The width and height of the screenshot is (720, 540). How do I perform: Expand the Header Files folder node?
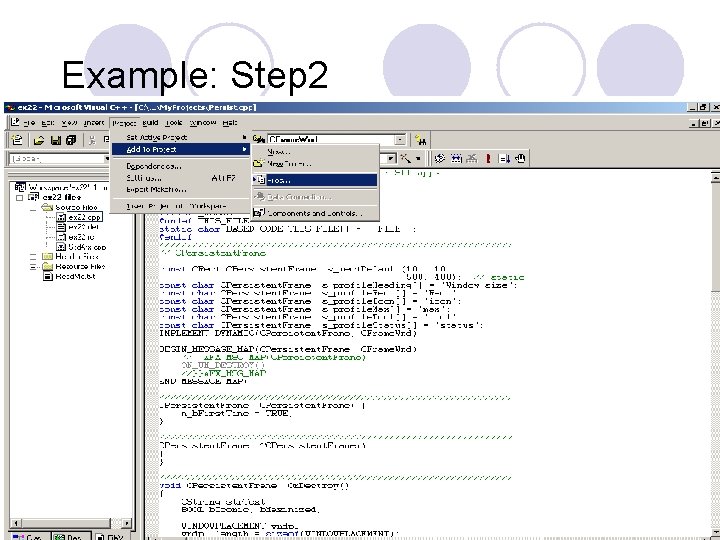point(33,256)
